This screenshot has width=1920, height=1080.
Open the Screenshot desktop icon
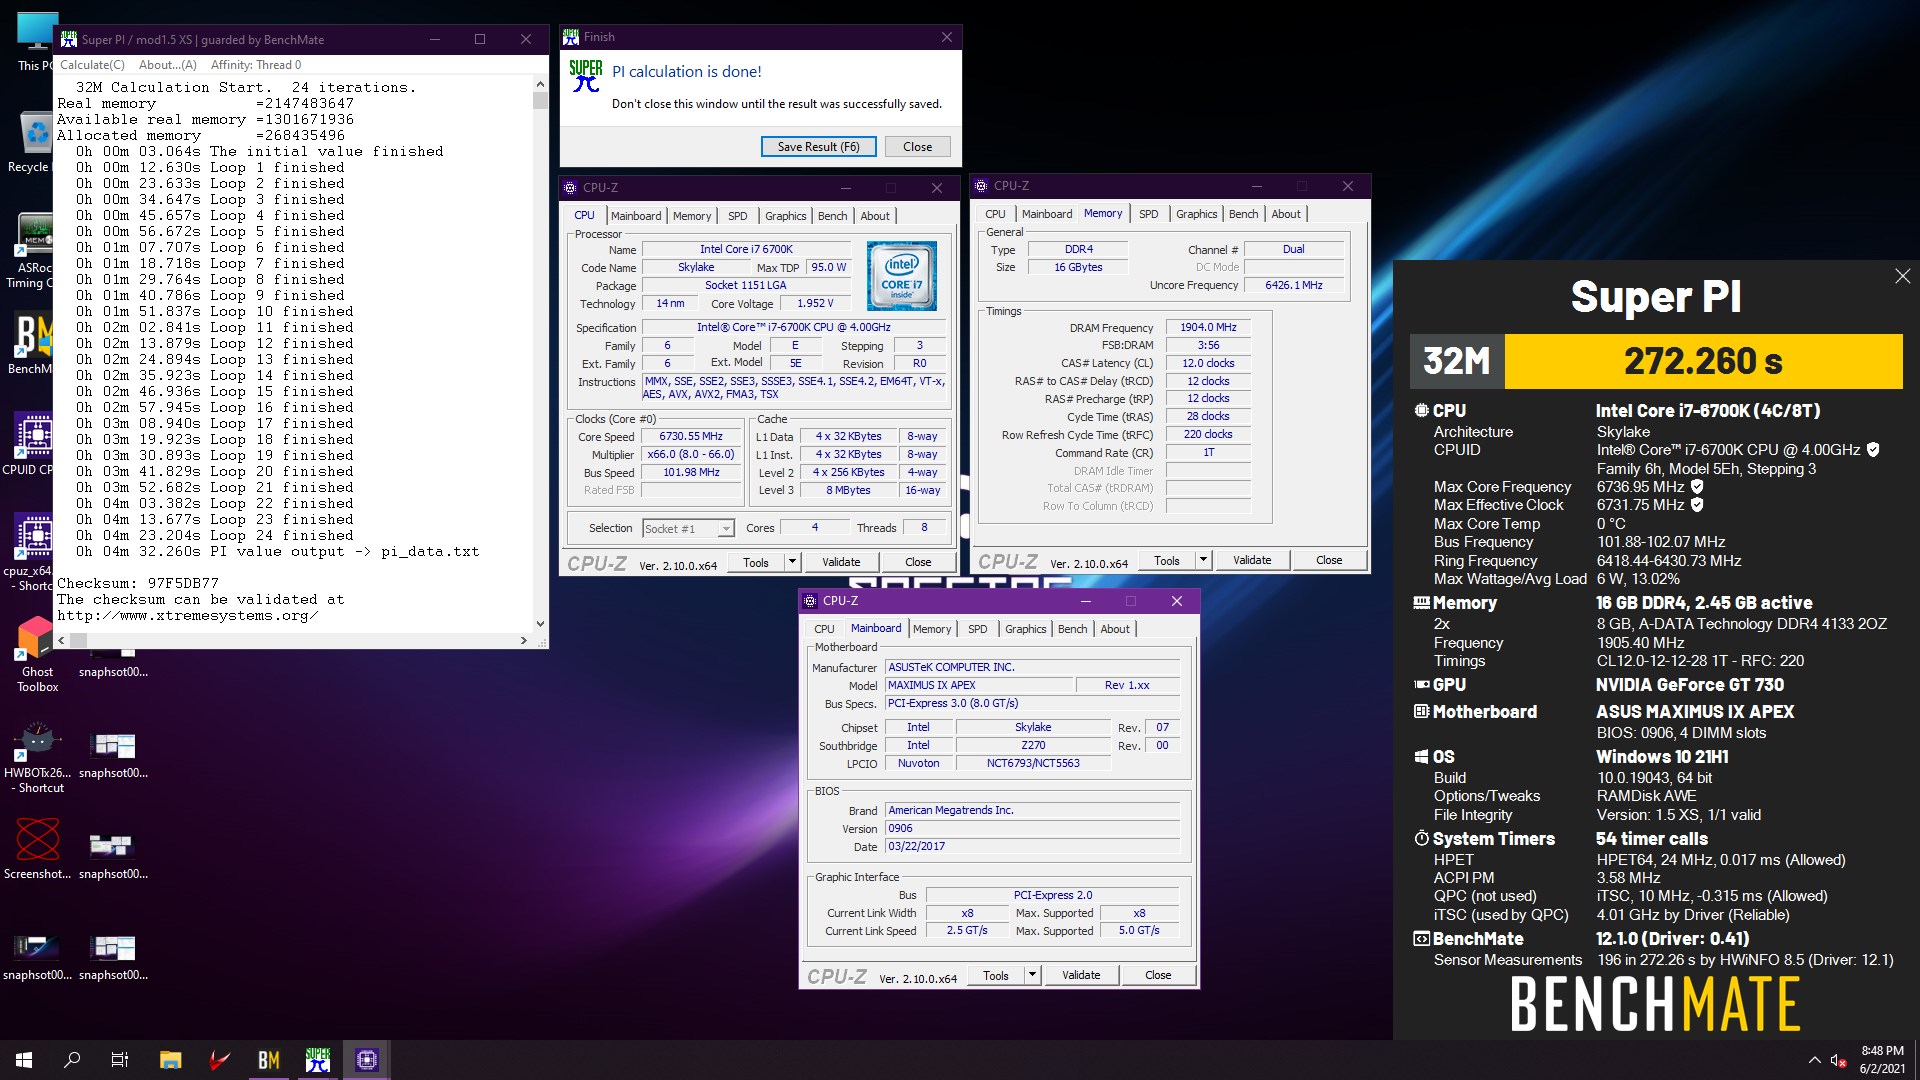pyautogui.click(x=37, y=850)
